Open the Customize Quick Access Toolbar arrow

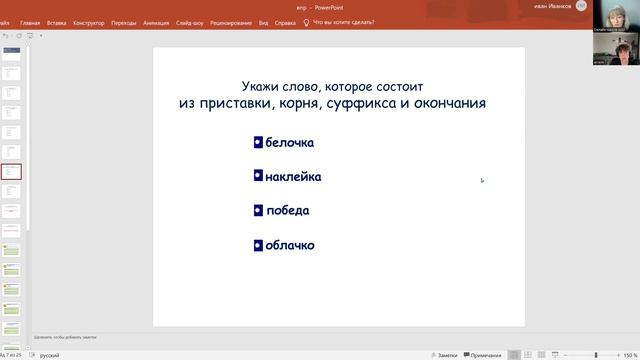(x=41, y=36)
